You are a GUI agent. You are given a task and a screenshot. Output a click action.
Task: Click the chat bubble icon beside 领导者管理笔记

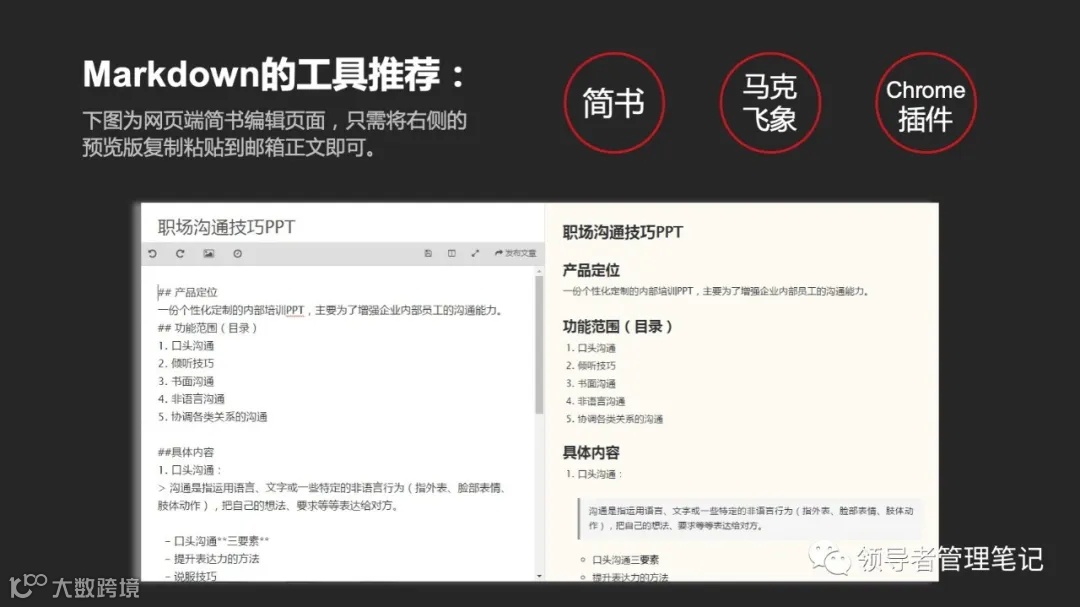830,560
